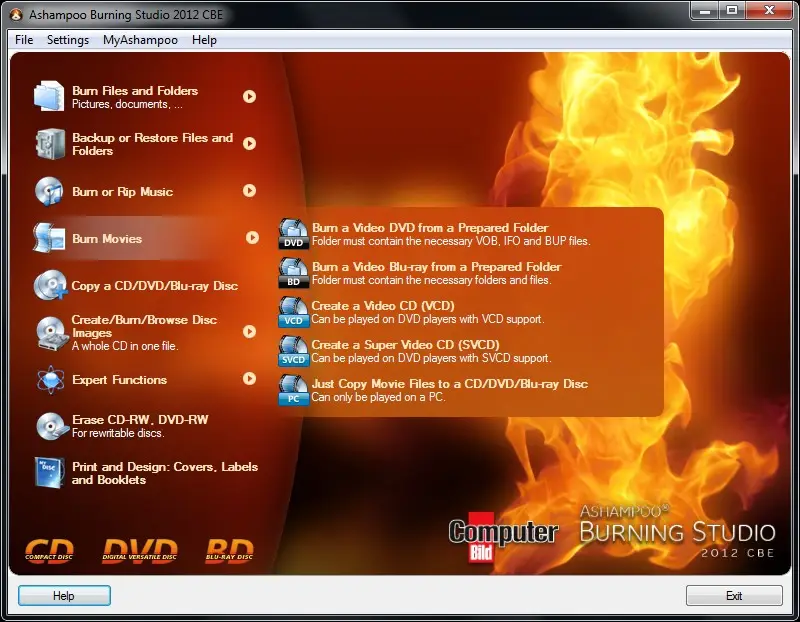Select Burn a Video DVD from a Prepared Folder

pyautogui.click(x=430, y=228)
